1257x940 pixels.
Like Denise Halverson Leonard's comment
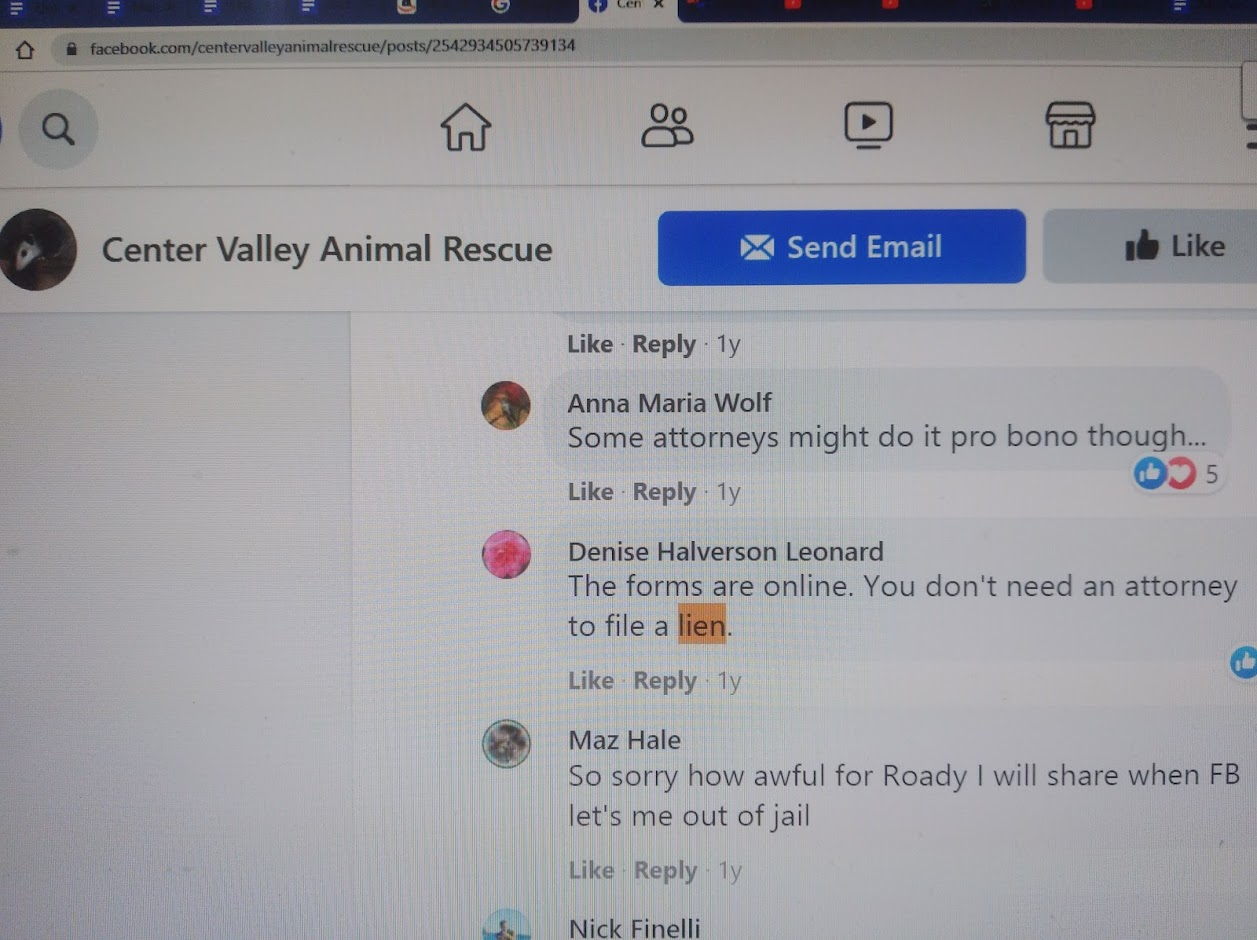(x=590, y=681)
